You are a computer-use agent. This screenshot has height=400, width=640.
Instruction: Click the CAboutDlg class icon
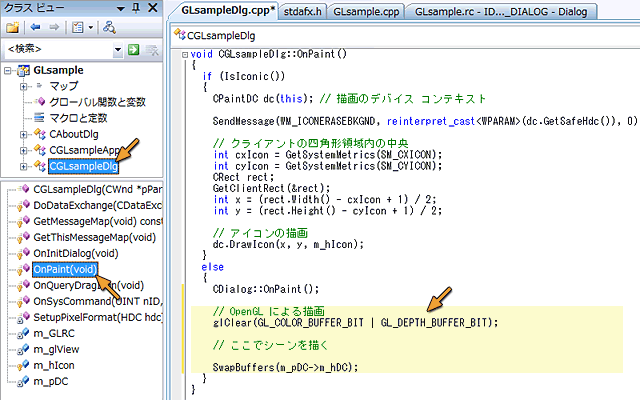pyautogui.click(x=40, y=134)
